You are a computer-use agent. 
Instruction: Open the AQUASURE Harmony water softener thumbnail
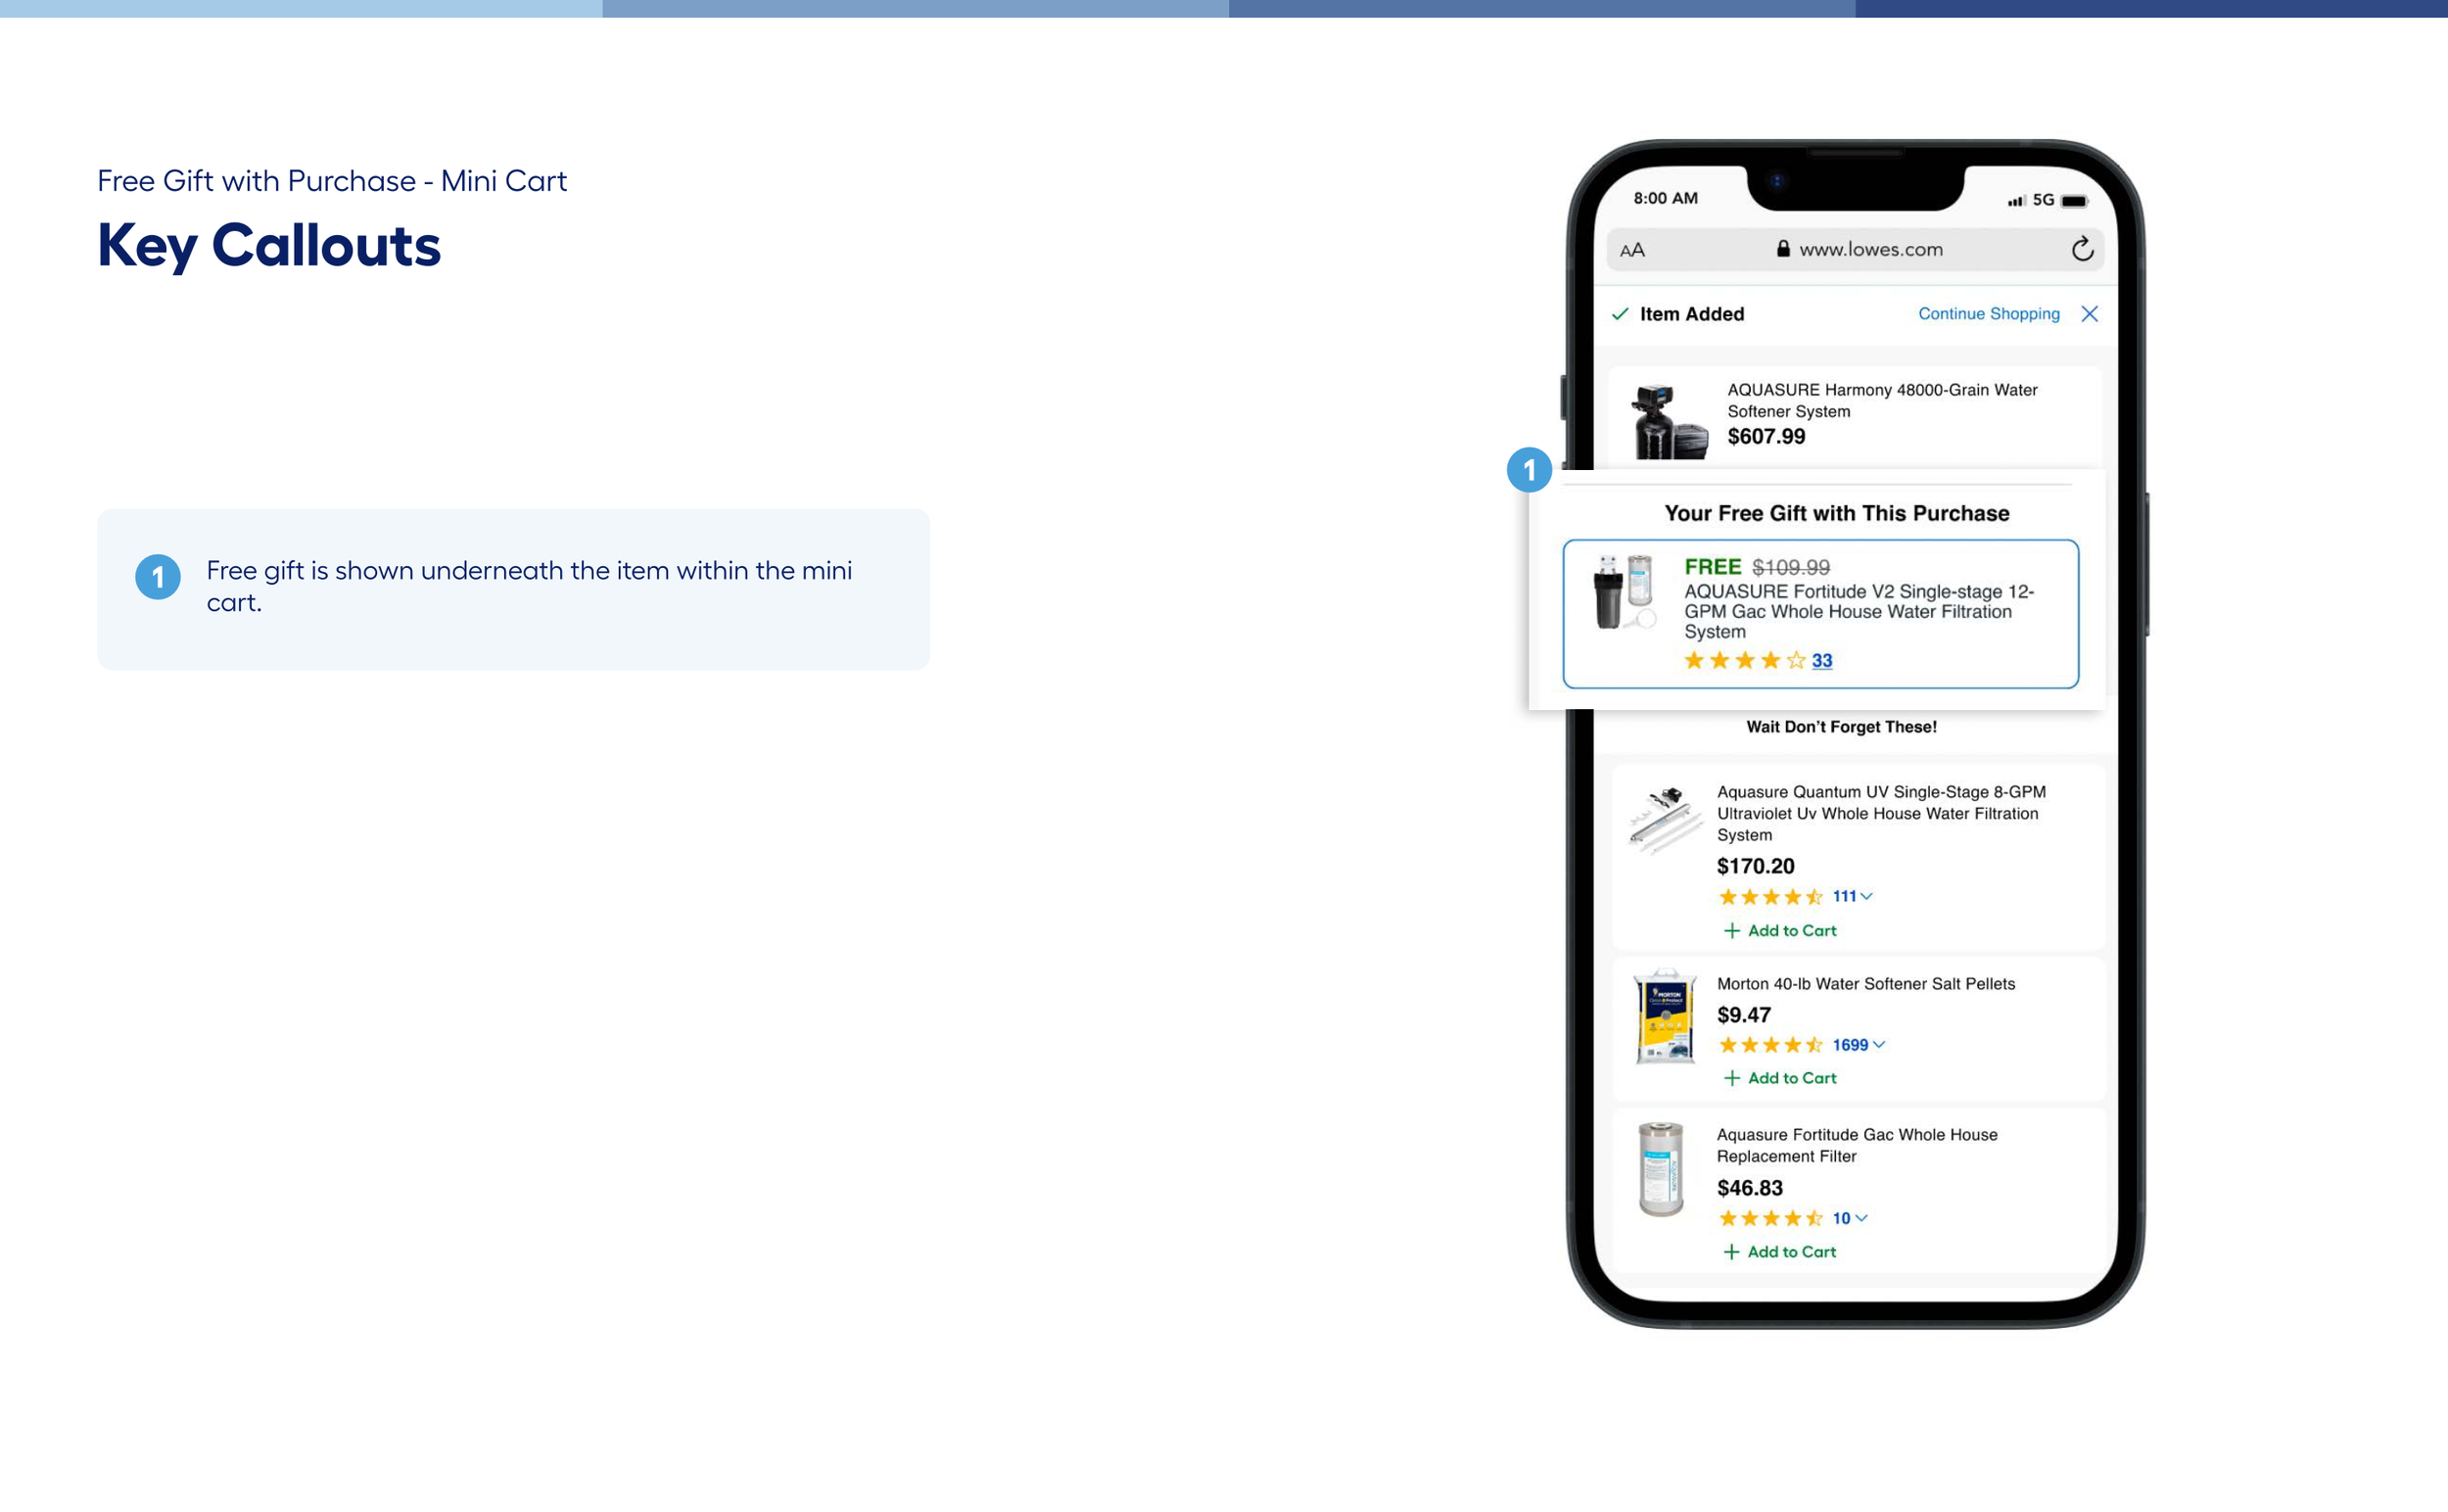click(x=1668, y=421)
